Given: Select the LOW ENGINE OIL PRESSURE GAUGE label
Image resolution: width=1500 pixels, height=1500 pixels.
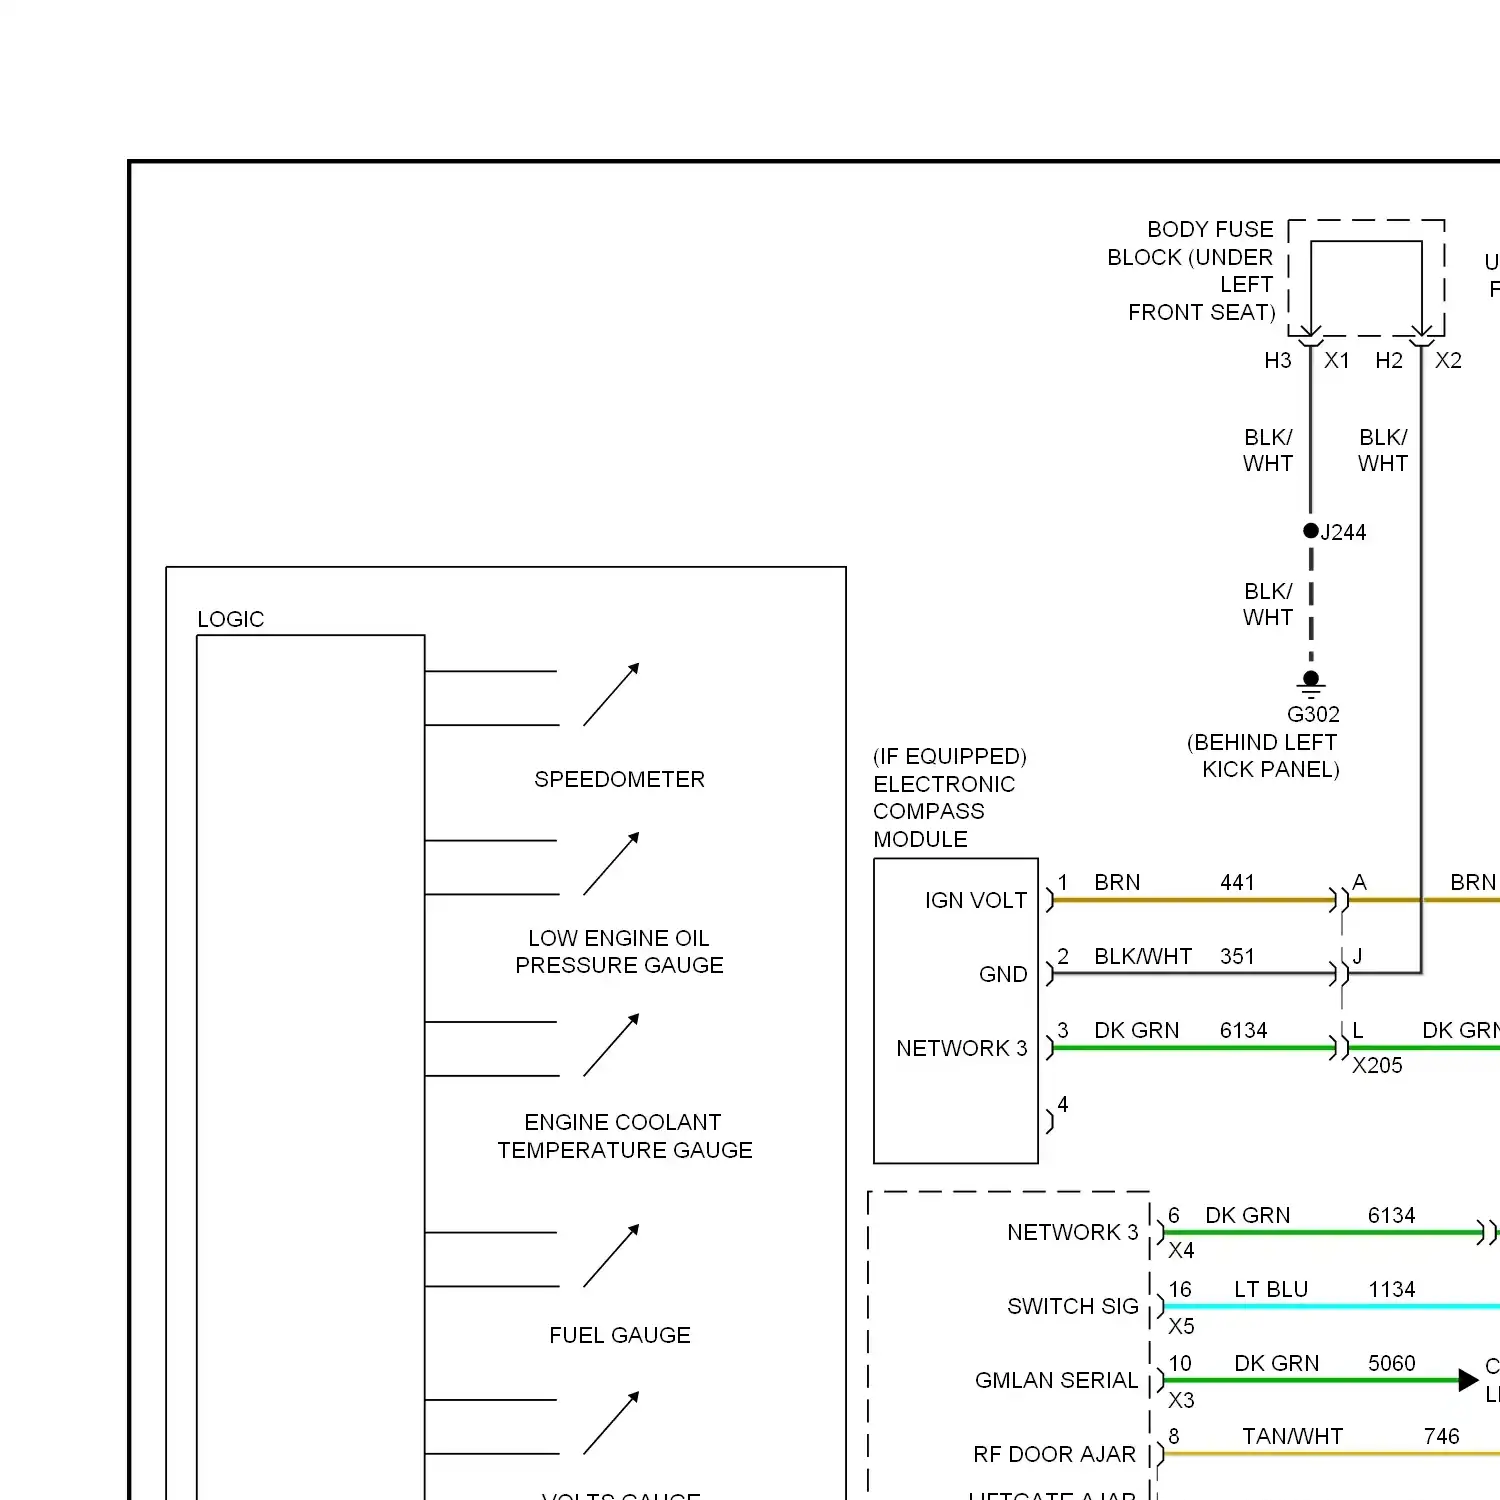Looking at the screenshot, I should pyautogui.click(x=619, y=951).
